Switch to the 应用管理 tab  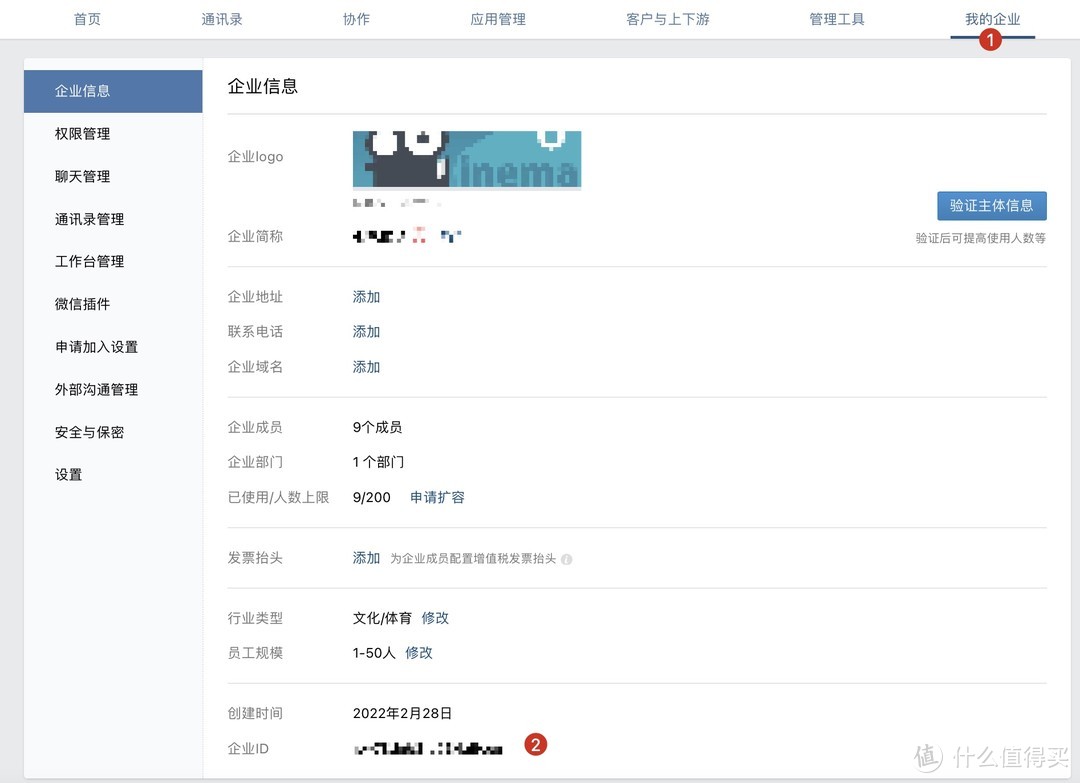click(x=497, y=18)
